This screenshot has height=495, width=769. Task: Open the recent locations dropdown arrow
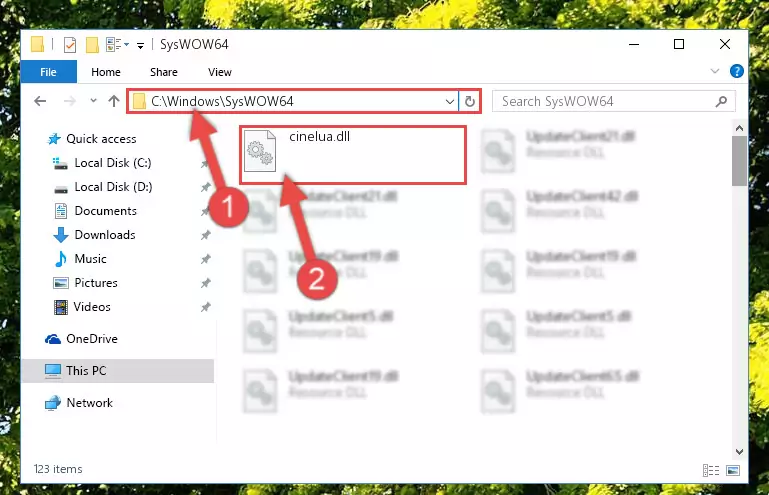click(93, 101)
